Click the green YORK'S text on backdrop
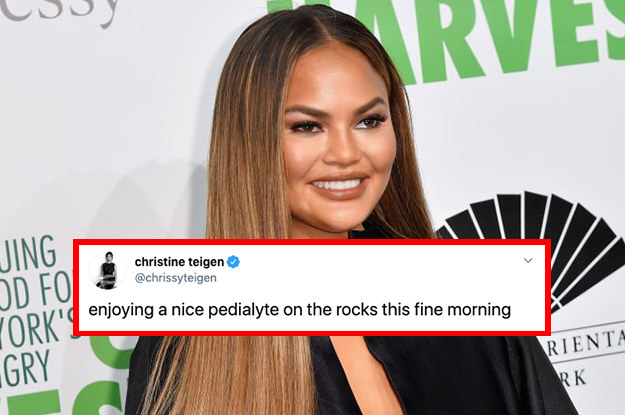 (38, 329)
